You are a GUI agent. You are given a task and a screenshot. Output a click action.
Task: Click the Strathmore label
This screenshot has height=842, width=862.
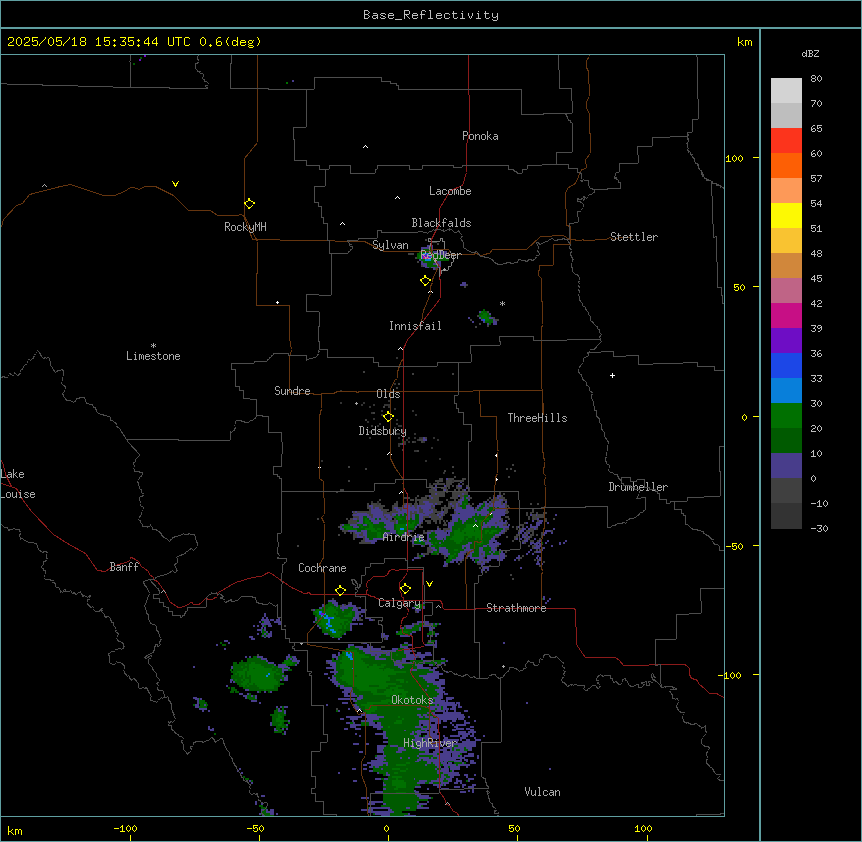click(516, 608)
